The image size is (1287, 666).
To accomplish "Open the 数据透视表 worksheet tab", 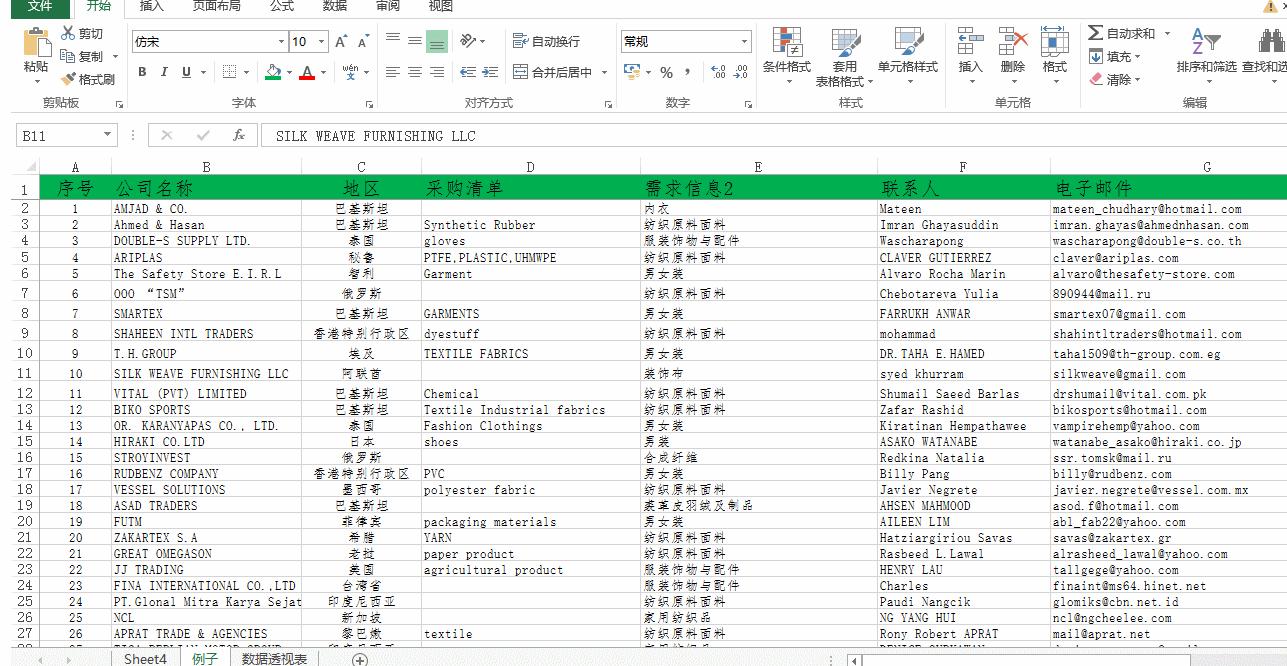I will click(275, 659).
